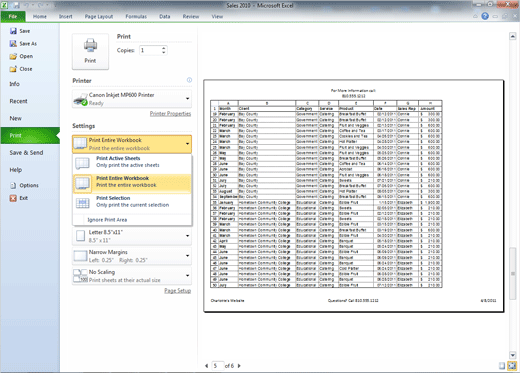Click the Quick Access save icon
The height and width of the screenshot is (373, 520).
(16, 5)
